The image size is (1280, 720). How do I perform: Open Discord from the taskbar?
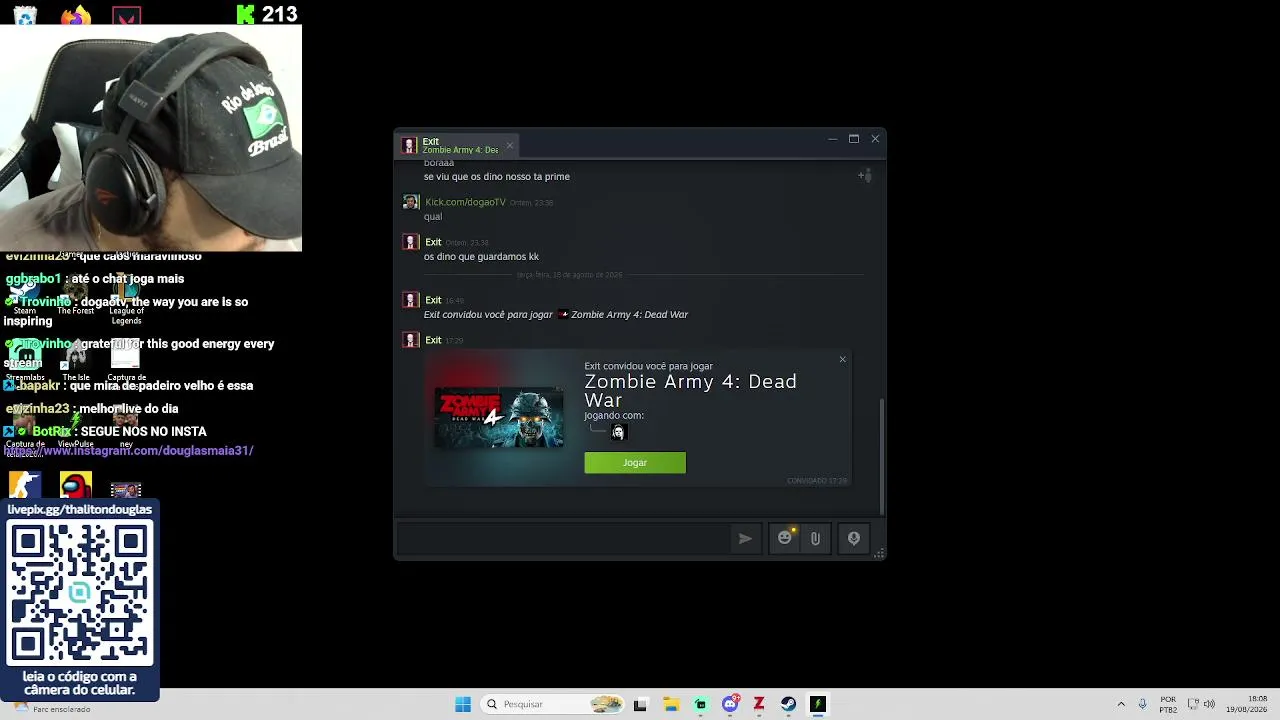pos(731,704)
